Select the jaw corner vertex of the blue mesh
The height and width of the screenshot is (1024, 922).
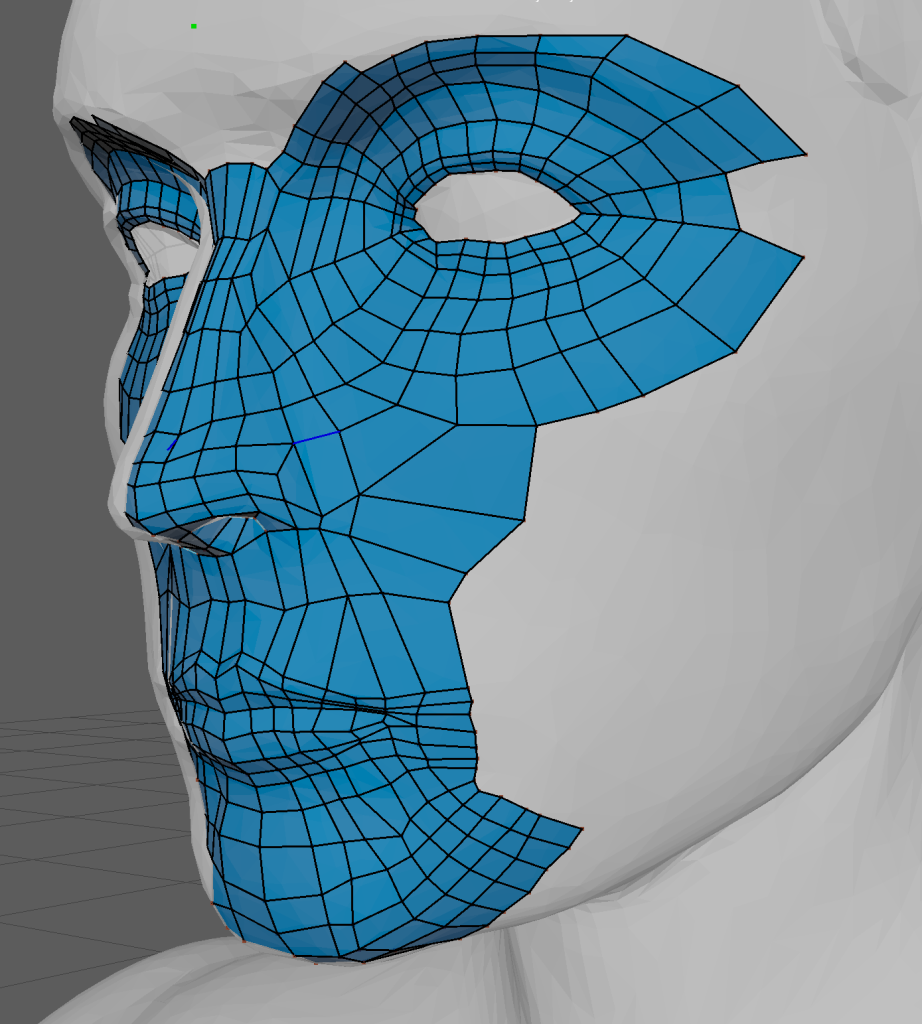tap(581, 828)
